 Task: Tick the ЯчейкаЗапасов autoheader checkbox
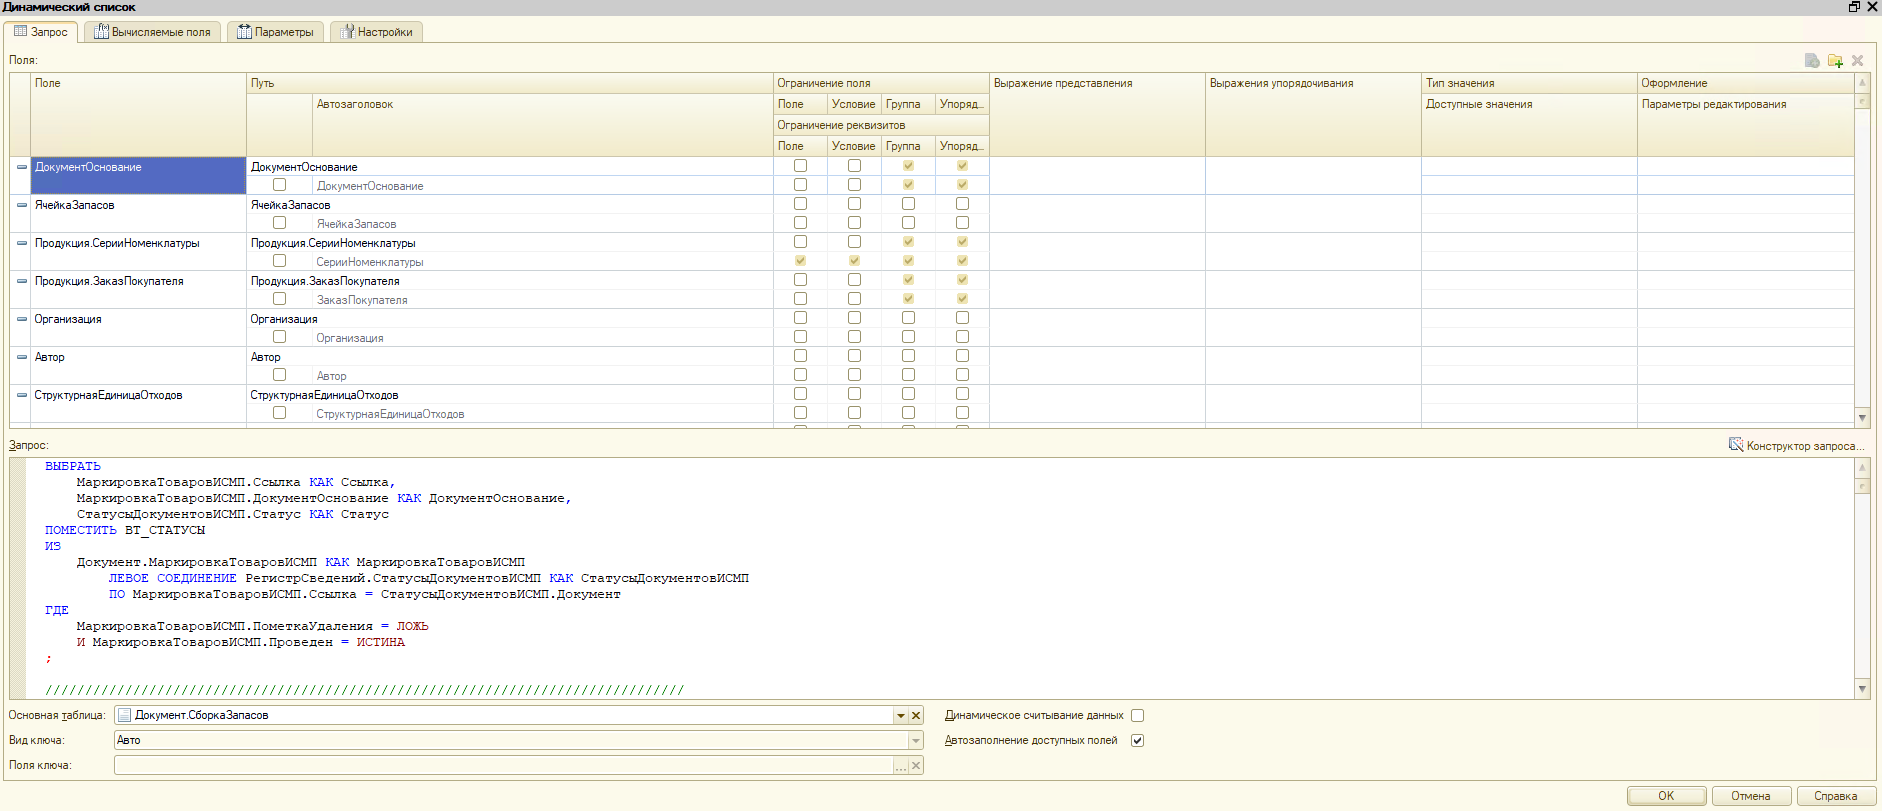pos(280,223)
